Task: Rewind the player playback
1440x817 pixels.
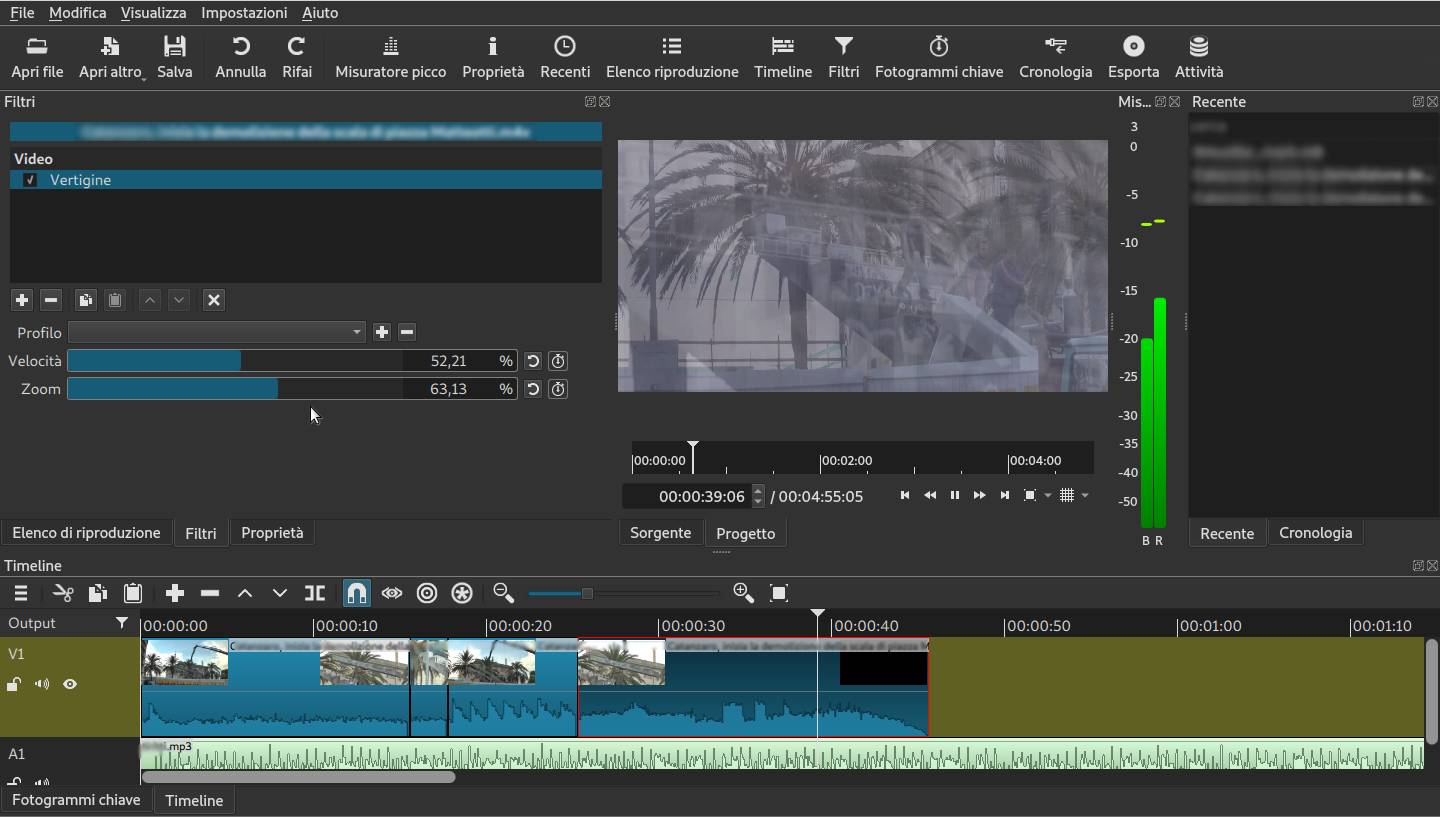Action: click(930, 495)
